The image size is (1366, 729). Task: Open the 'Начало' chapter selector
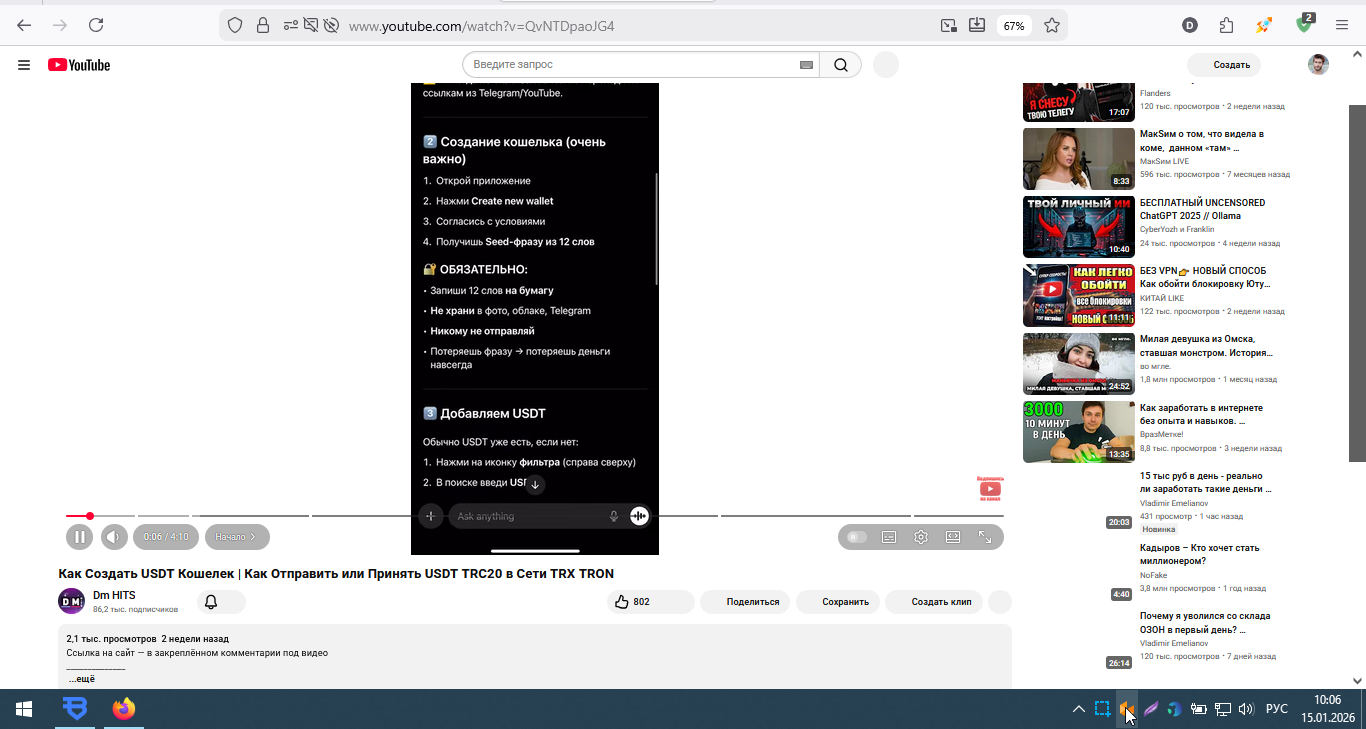tap(237, 537)
